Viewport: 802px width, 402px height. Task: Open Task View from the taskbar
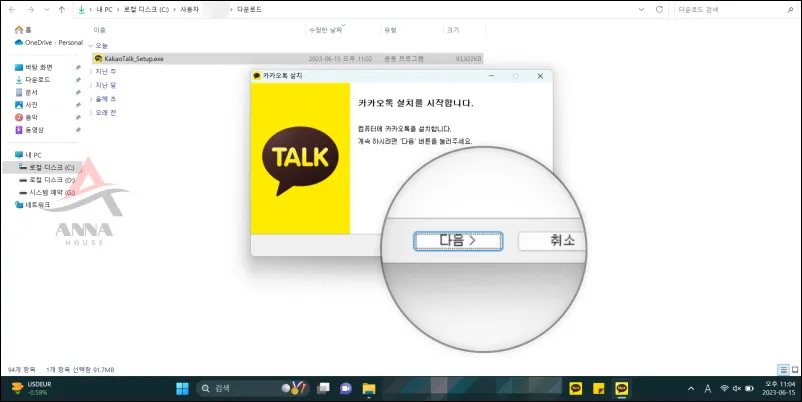[x=323, y=389]
